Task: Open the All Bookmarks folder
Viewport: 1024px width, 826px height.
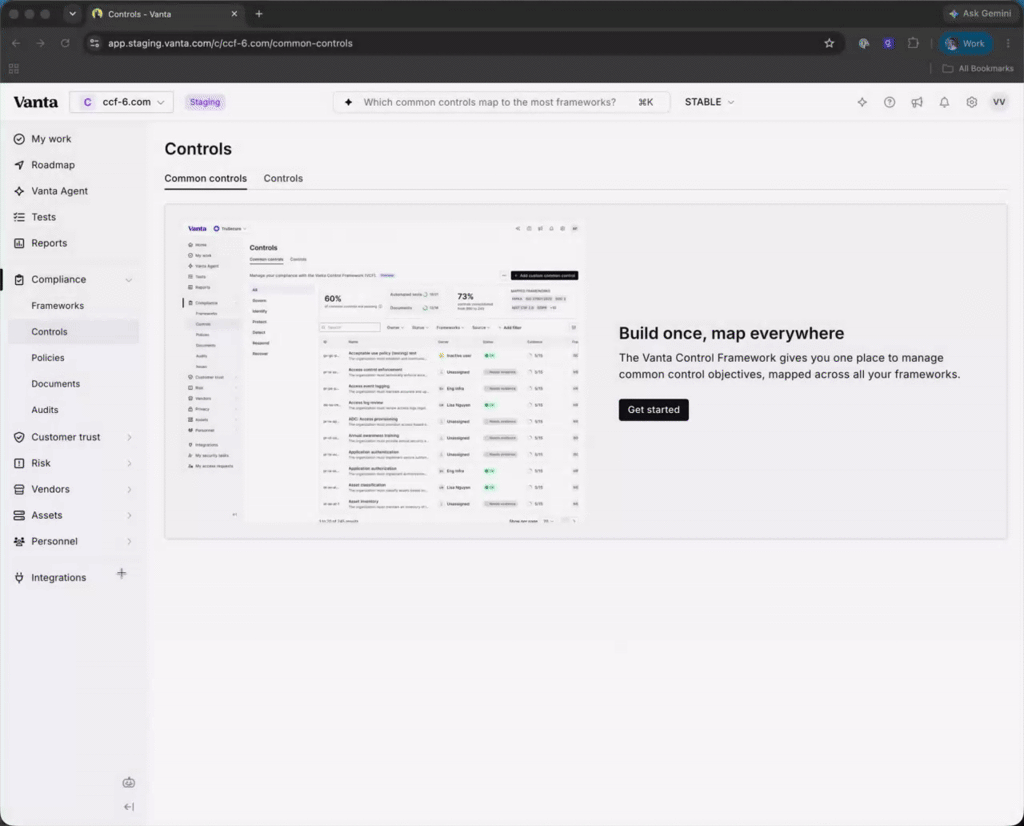Action: coord(978,69)
